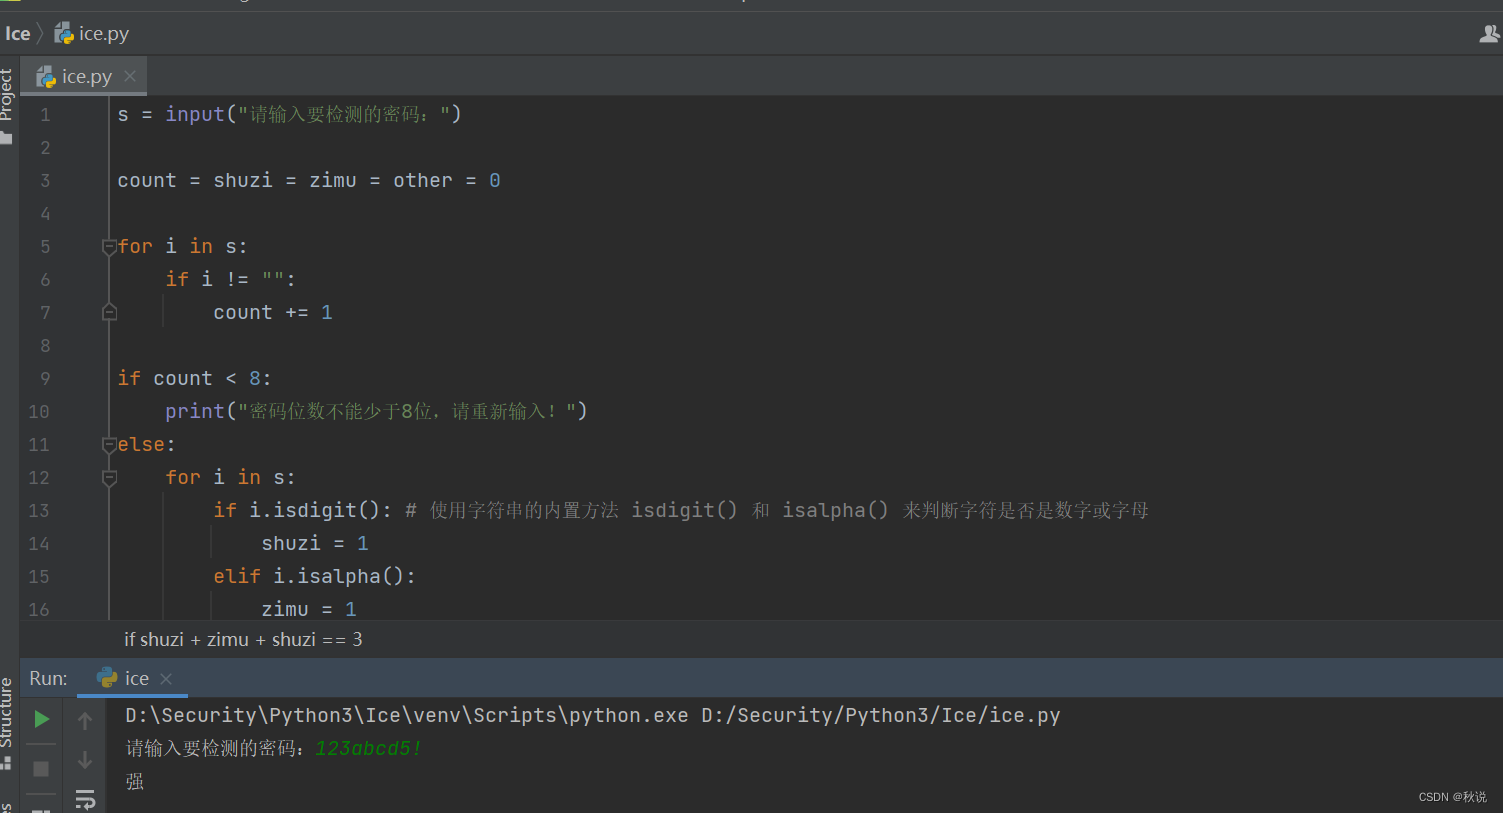Click the print statement on line 10

tap(376, 412)
